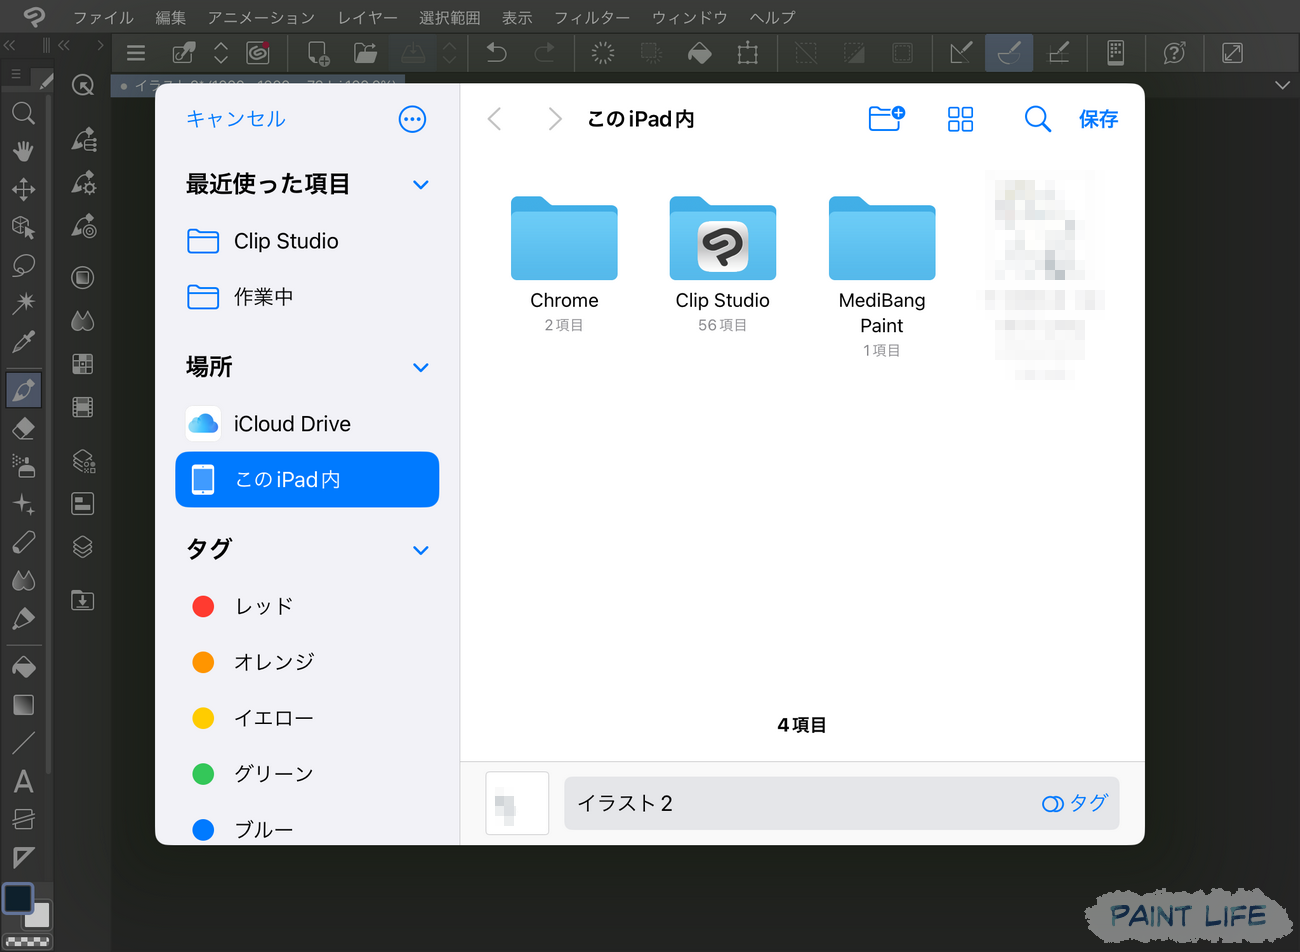
Task: Activate the Zoom magnifier tool
Action: [24, 113]
